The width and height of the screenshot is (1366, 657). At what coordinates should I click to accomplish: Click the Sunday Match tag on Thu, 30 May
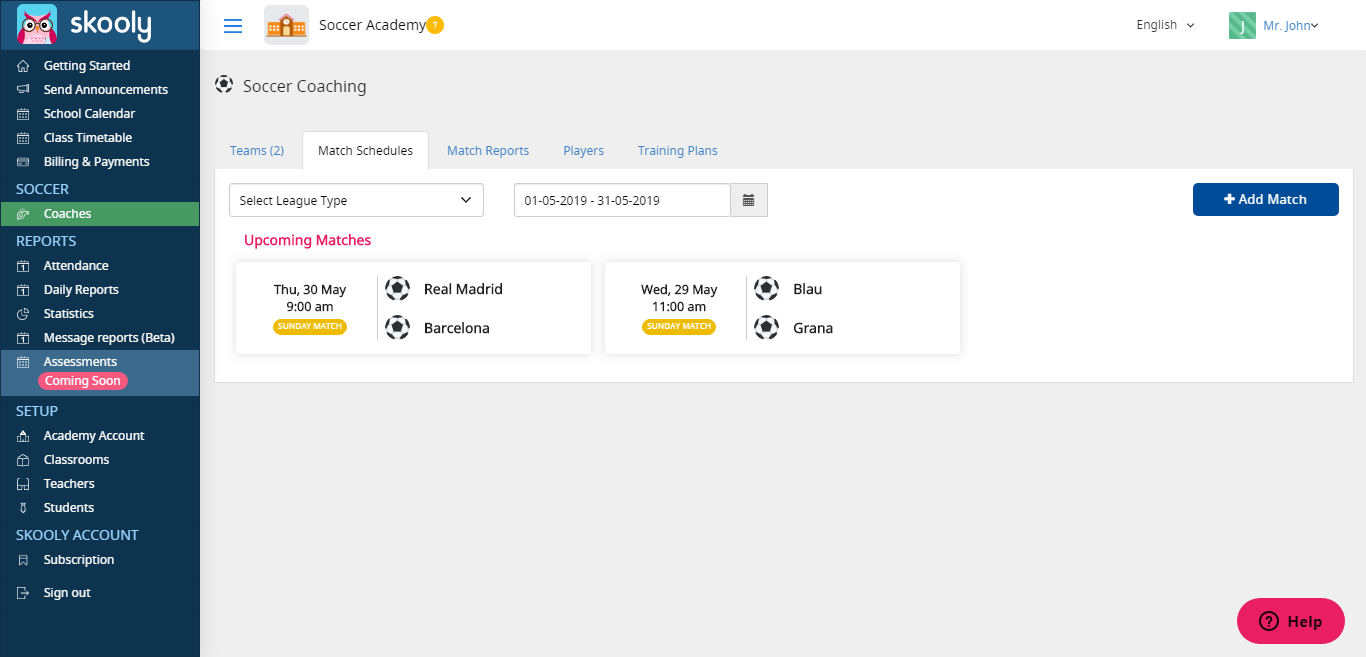pyautogui.click(x=310, y=327)
